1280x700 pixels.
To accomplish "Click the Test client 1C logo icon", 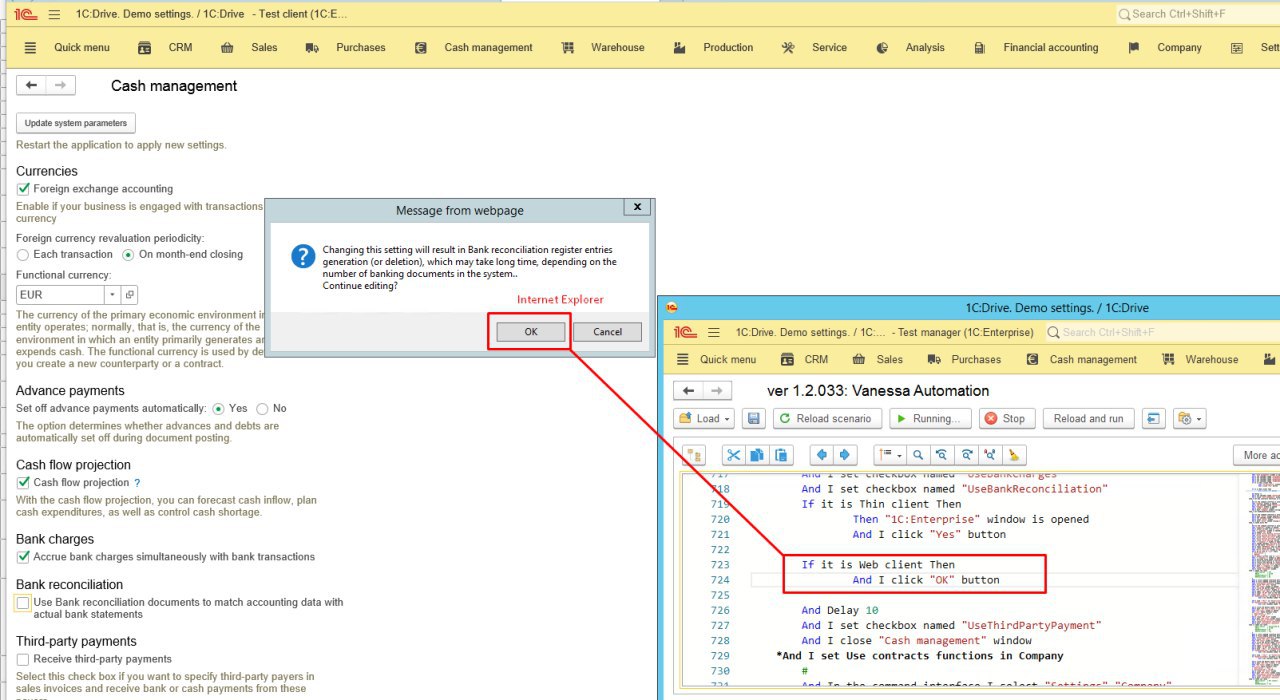I will (x=25, y=14).
